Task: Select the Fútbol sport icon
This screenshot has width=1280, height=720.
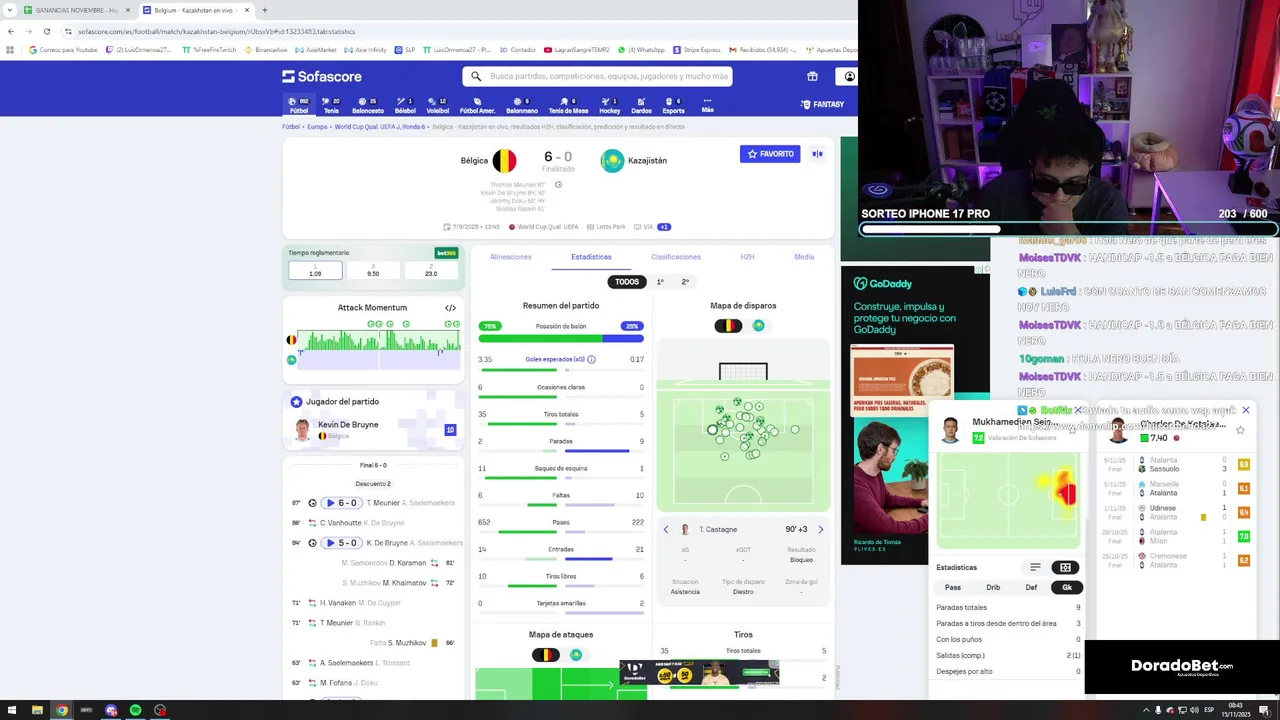Action: click(x=299, y=105)
